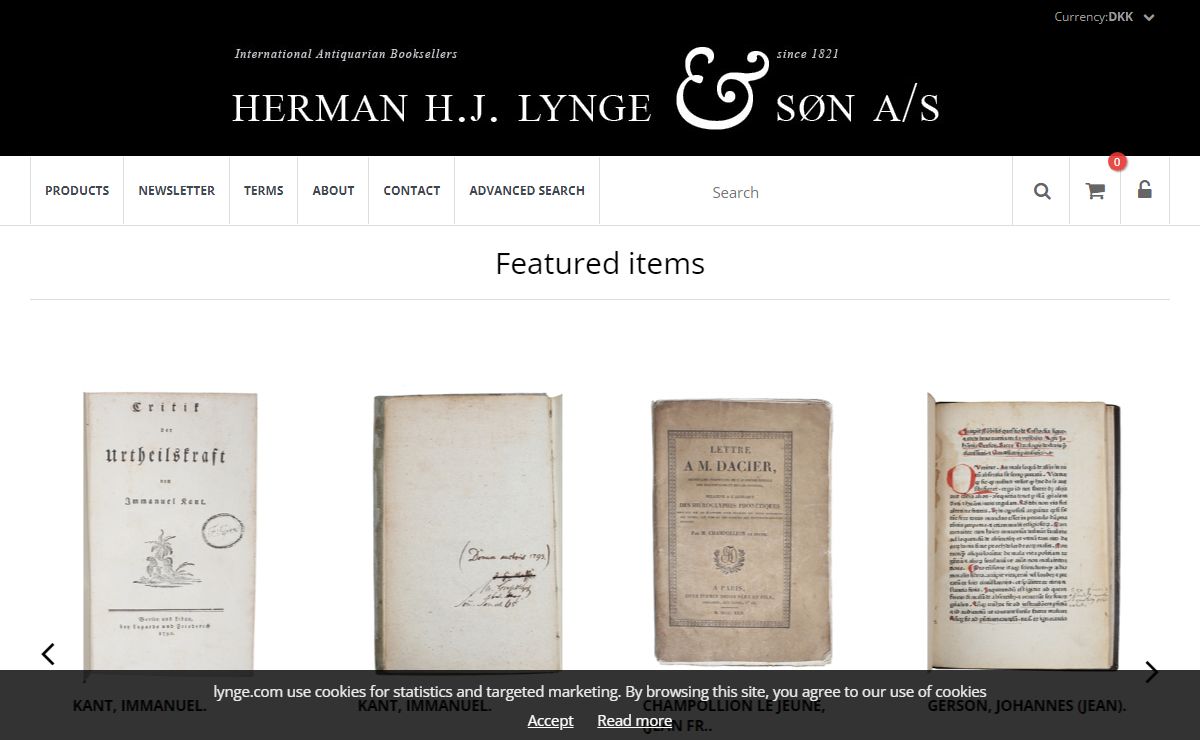The width and height of the screenshot is (1200, 740).
Task: Expand the Currency DKK dropdown
Action: tap(1104, 17)
